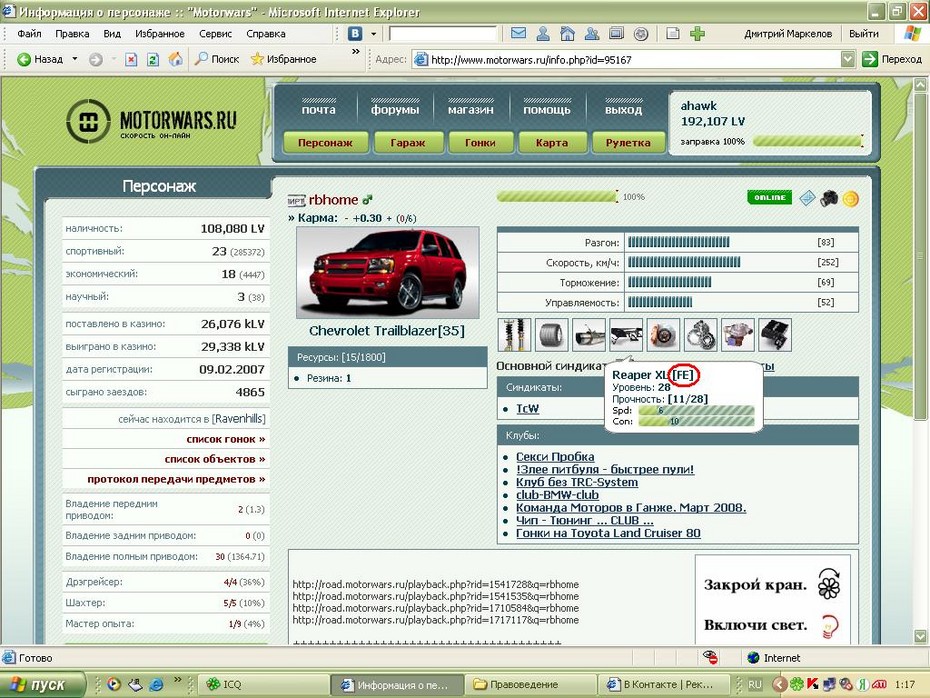The height and width of the screenshot is (698, 930).
Task: Open the Правка menu
Action: [72, 34]
